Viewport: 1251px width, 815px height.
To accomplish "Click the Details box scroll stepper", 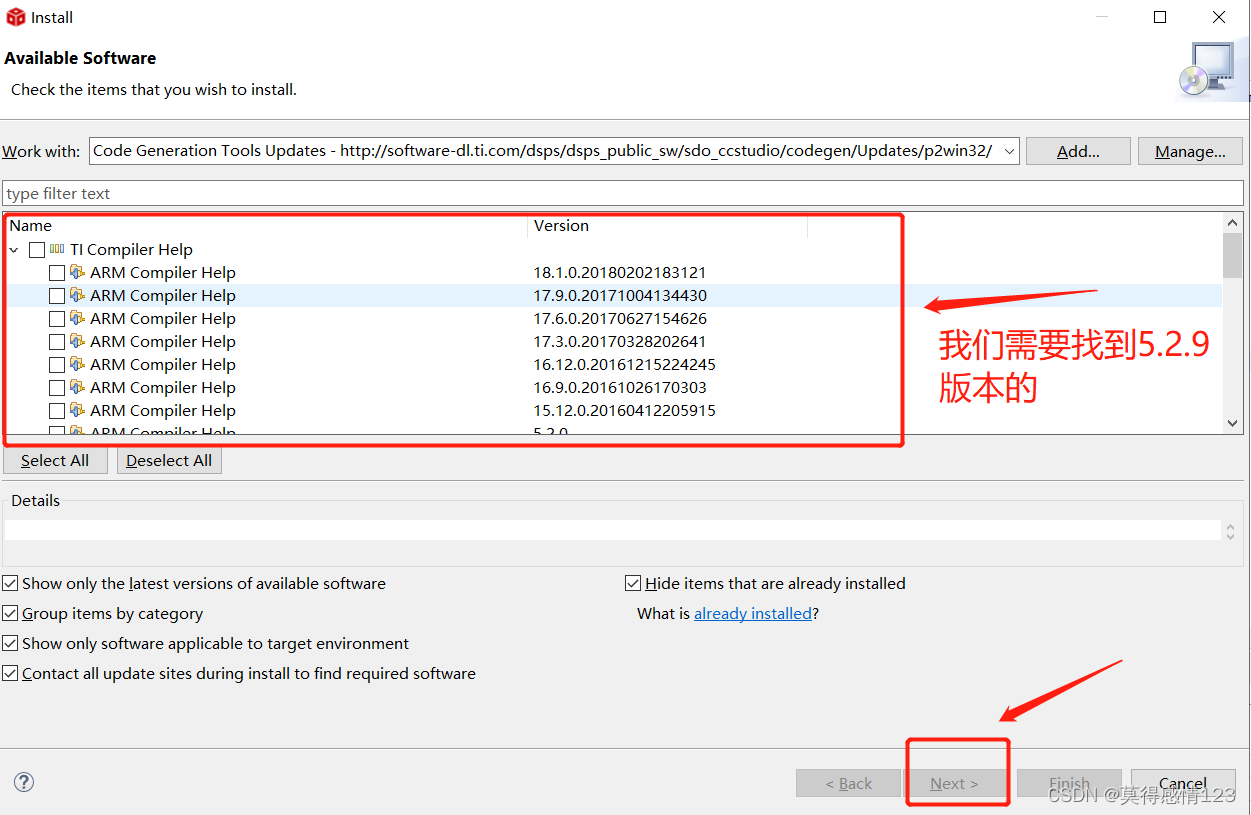I will 1231,531.
